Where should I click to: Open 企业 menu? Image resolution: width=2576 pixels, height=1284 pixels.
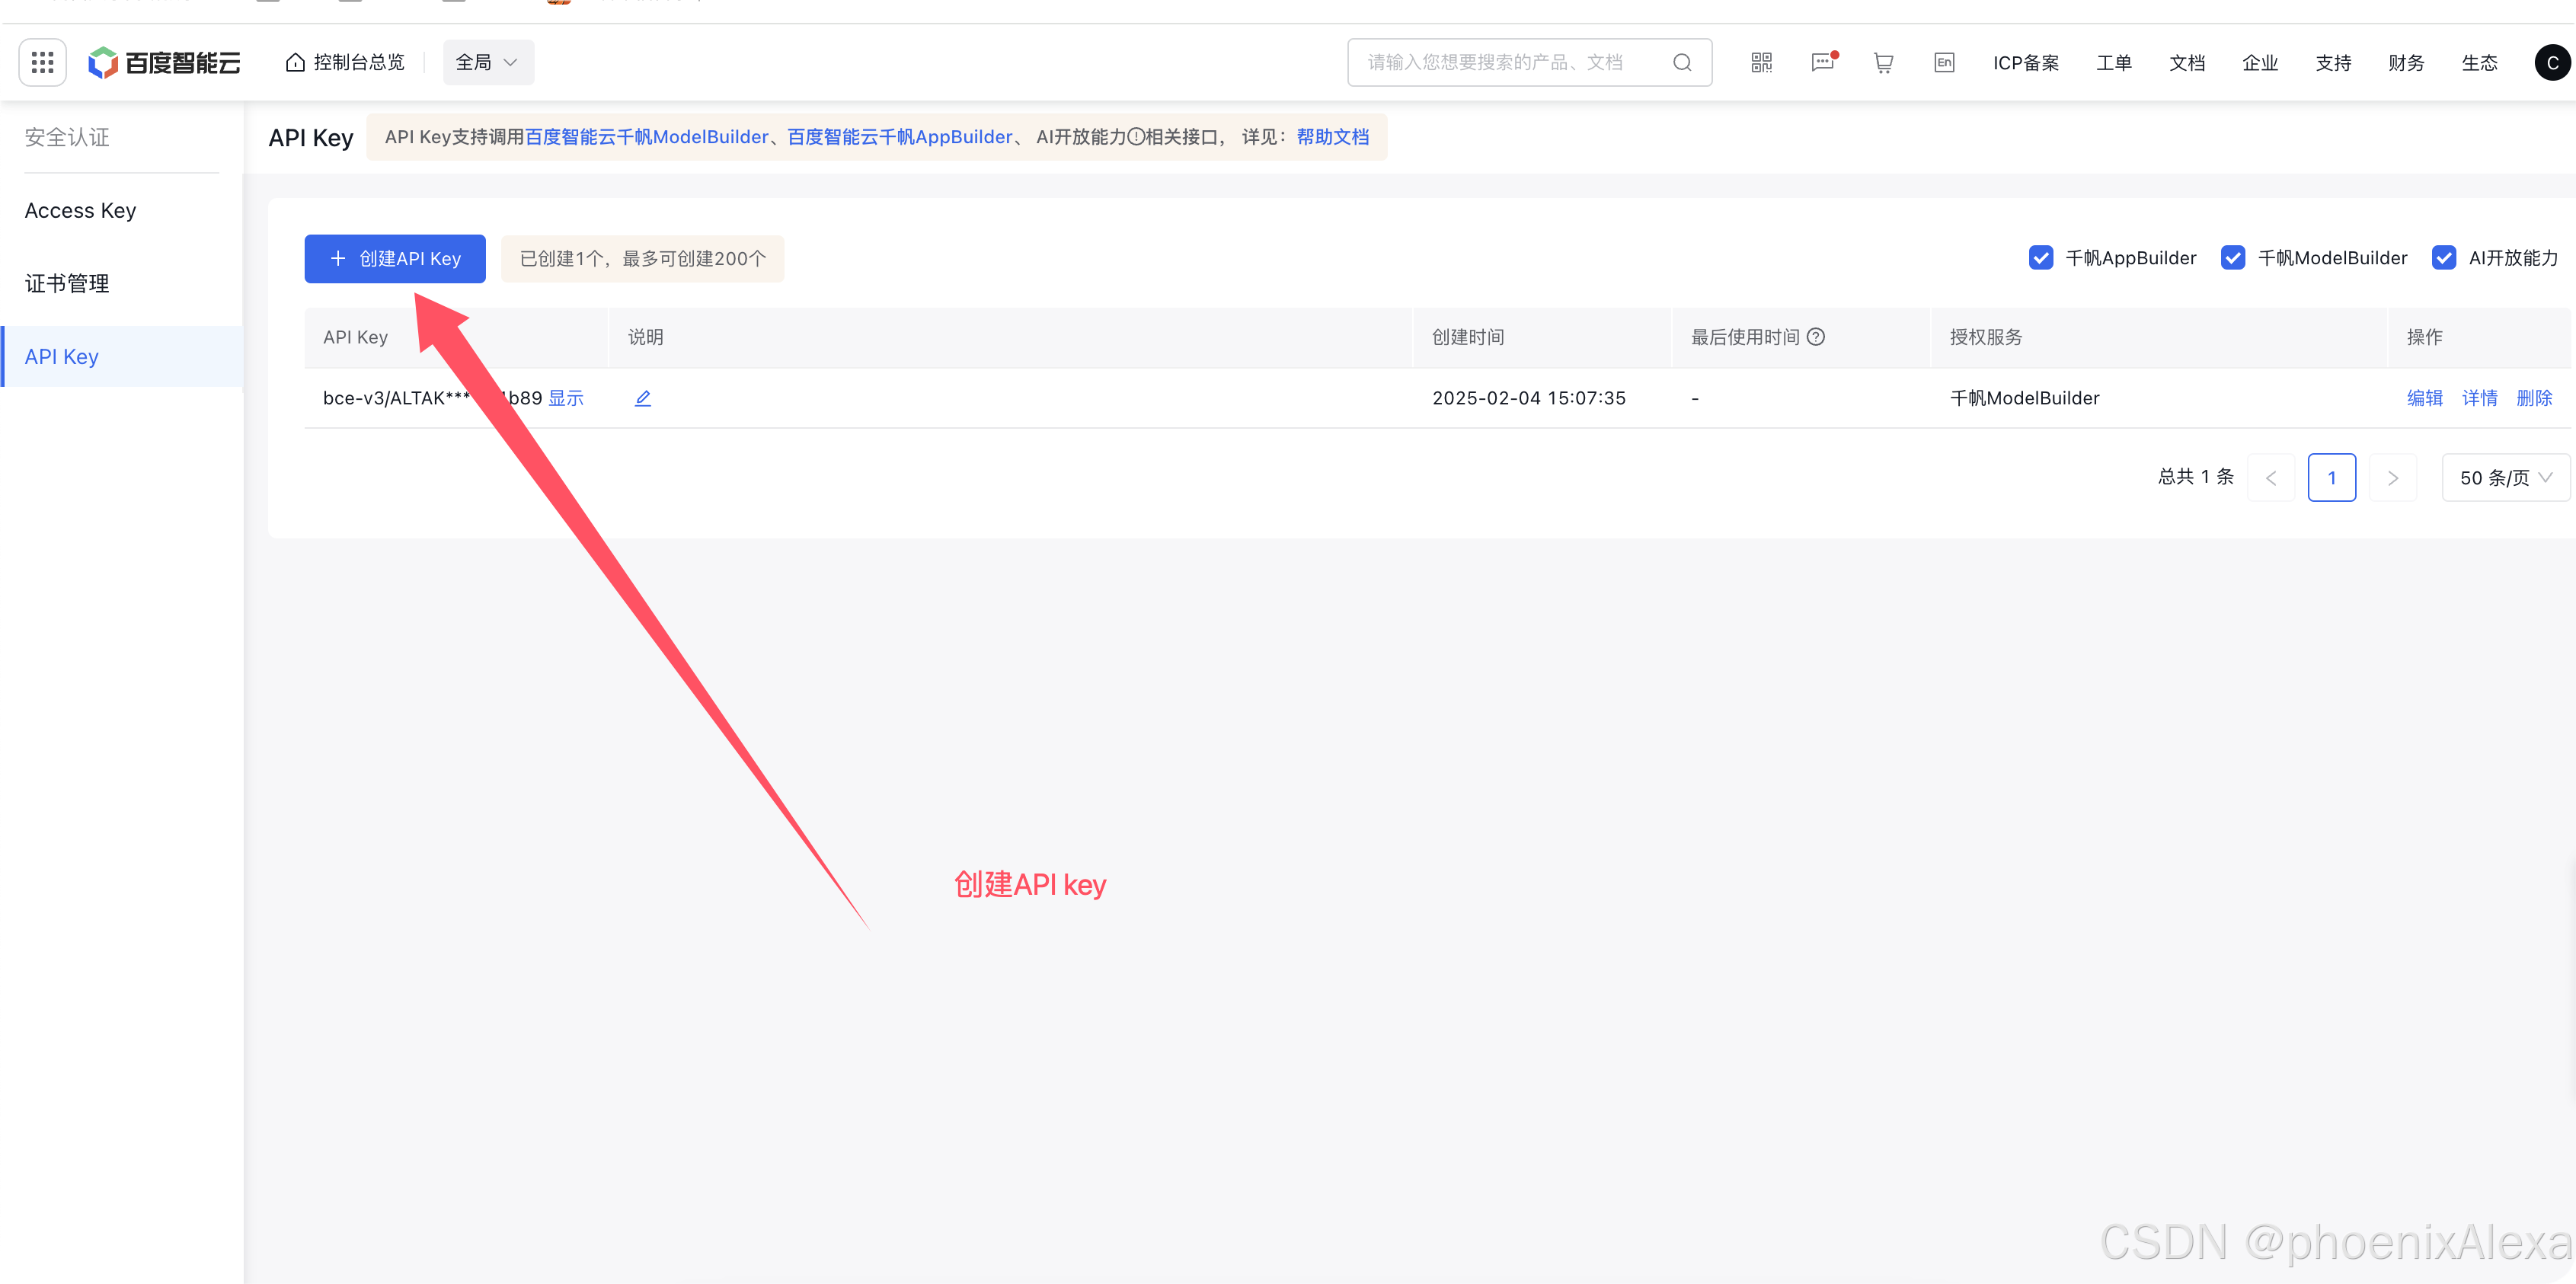[x=2260, y=63]
